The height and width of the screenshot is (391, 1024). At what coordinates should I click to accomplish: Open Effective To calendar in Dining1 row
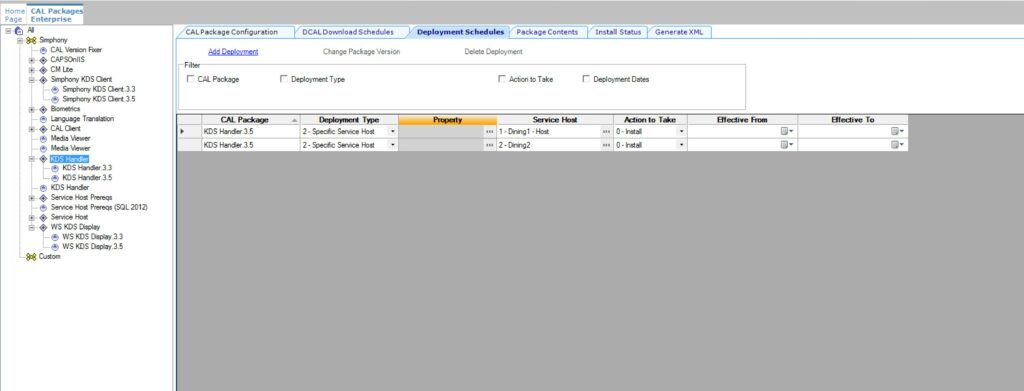(x=898, y=131)
